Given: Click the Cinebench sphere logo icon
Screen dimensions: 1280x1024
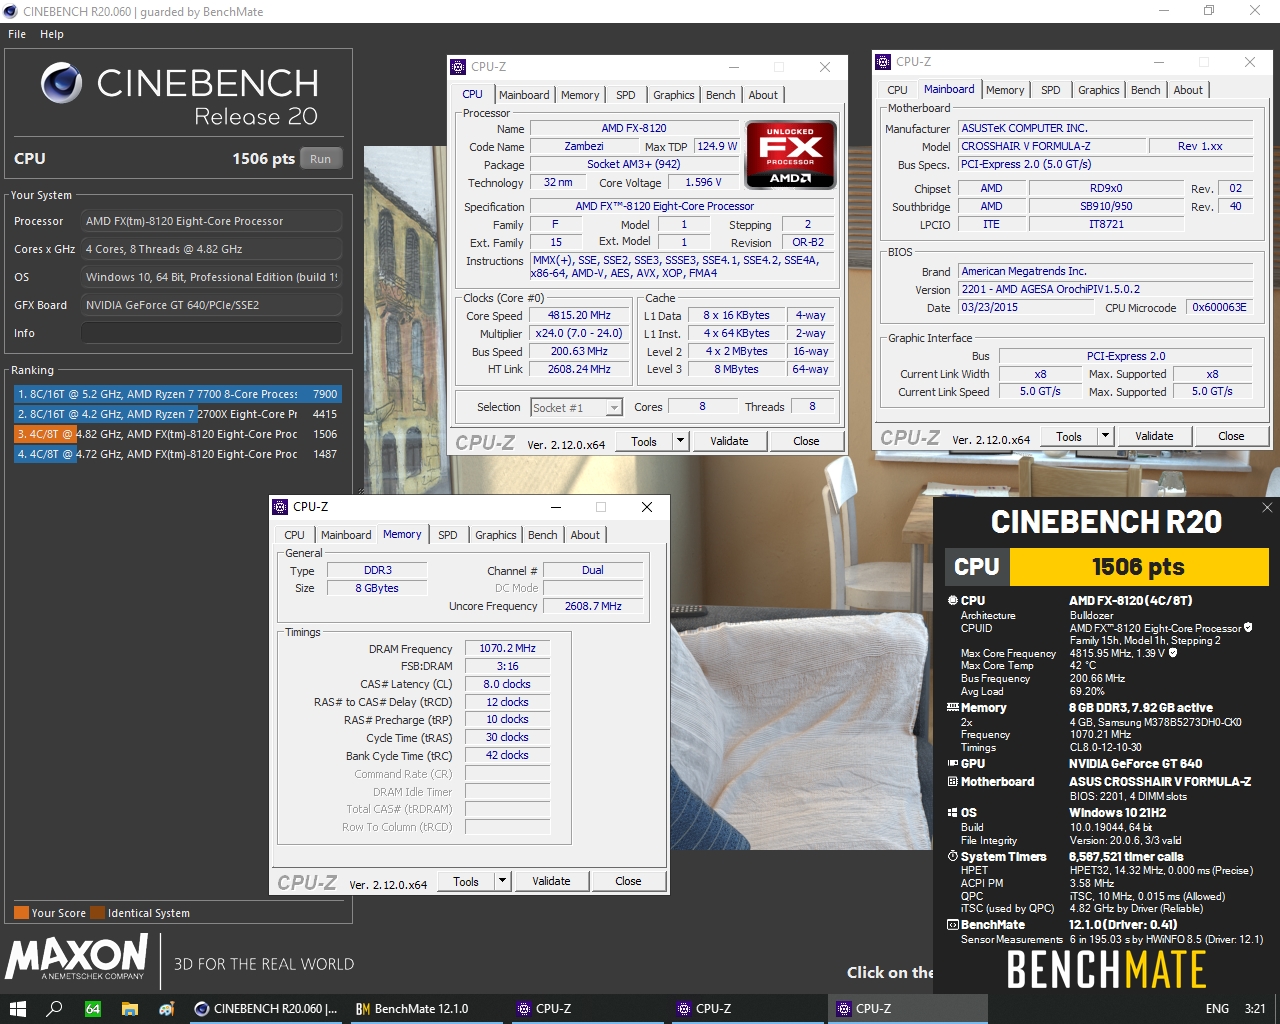Looking at the screenshot, I should click(x=61, y=83).
